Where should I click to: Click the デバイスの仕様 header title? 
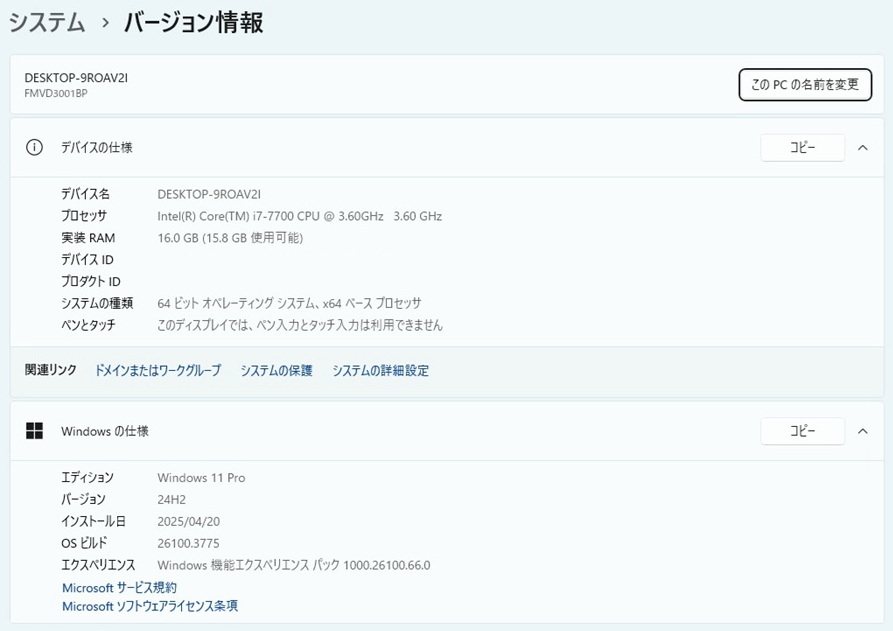click(x=97, y=147)
